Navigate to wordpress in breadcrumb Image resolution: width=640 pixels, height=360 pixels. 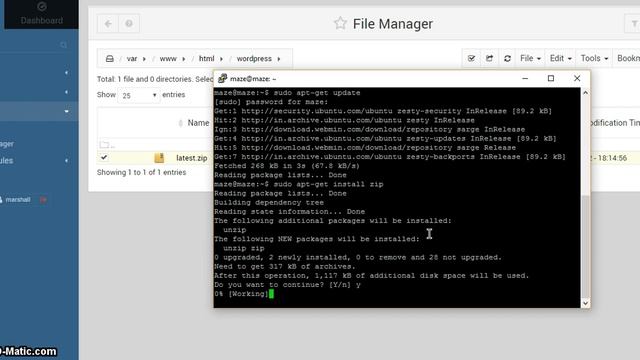tap(254, 59)
